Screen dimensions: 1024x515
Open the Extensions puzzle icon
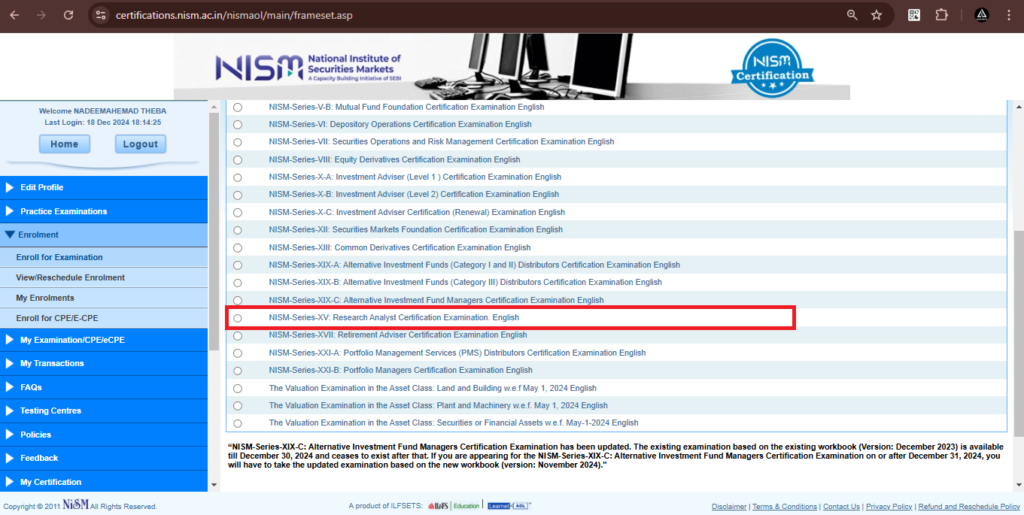(x=941, y=15)
